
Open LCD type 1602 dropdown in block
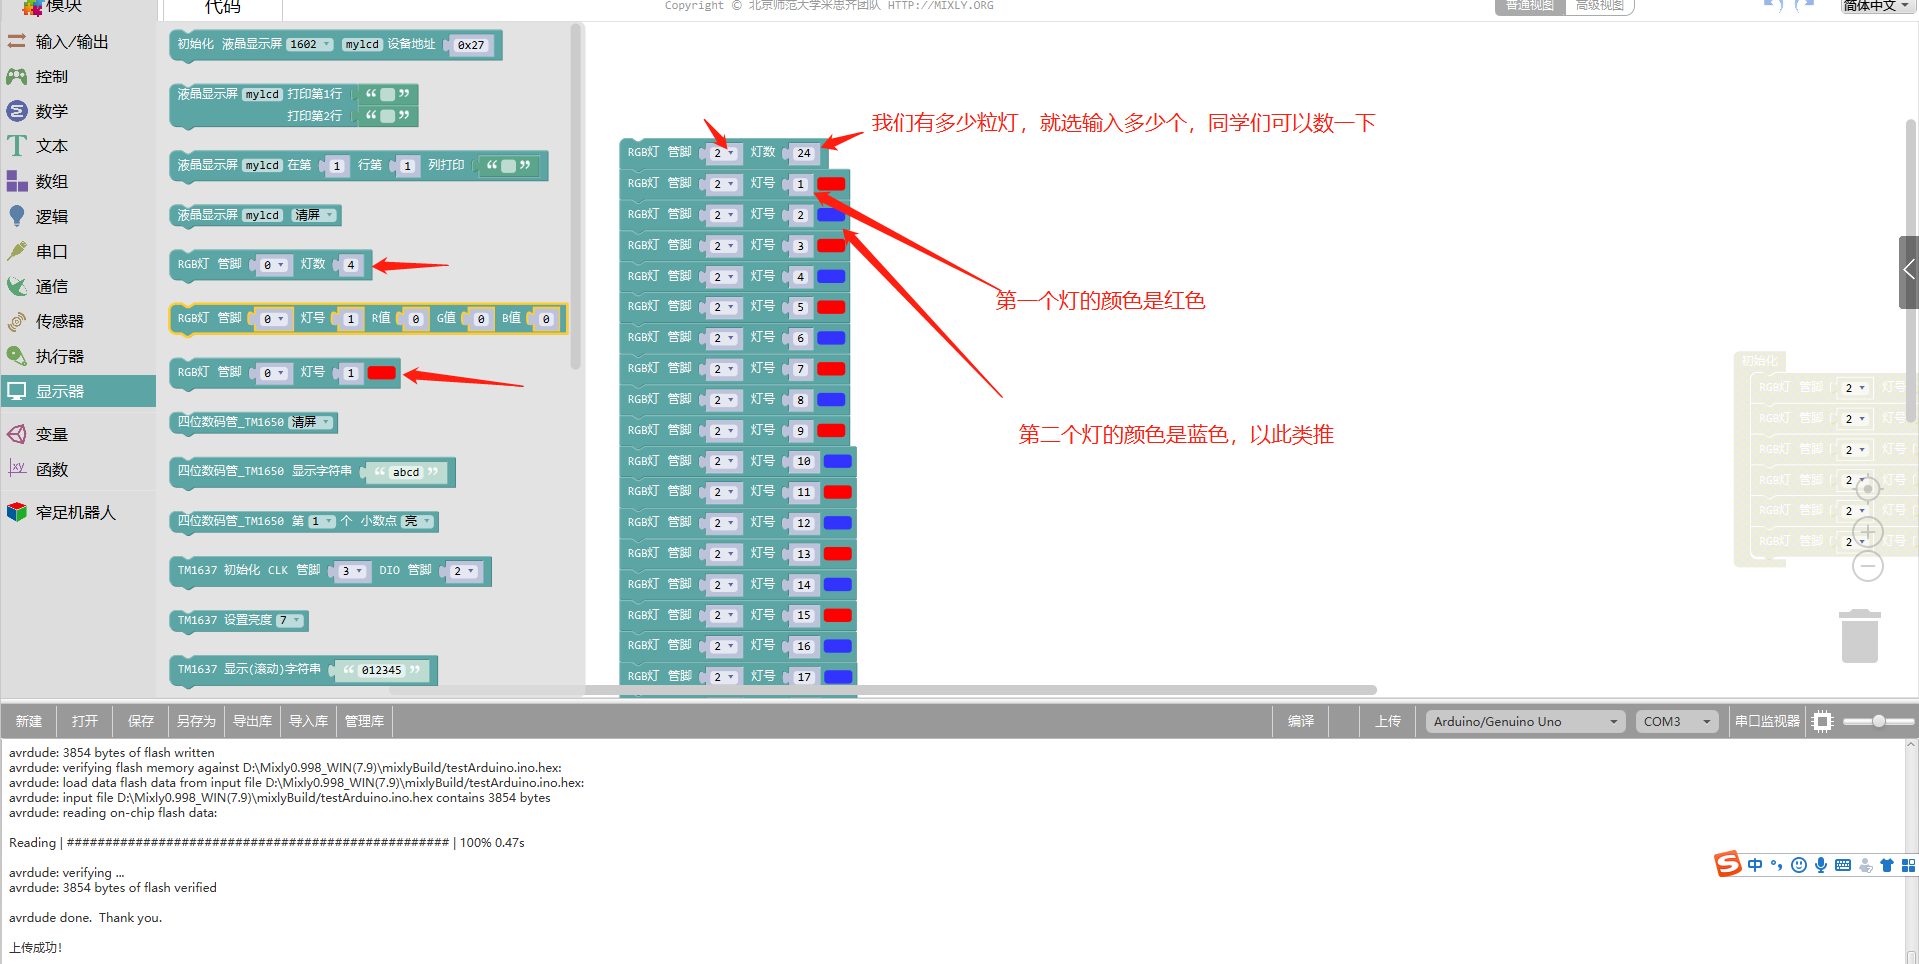click(309, 44)
